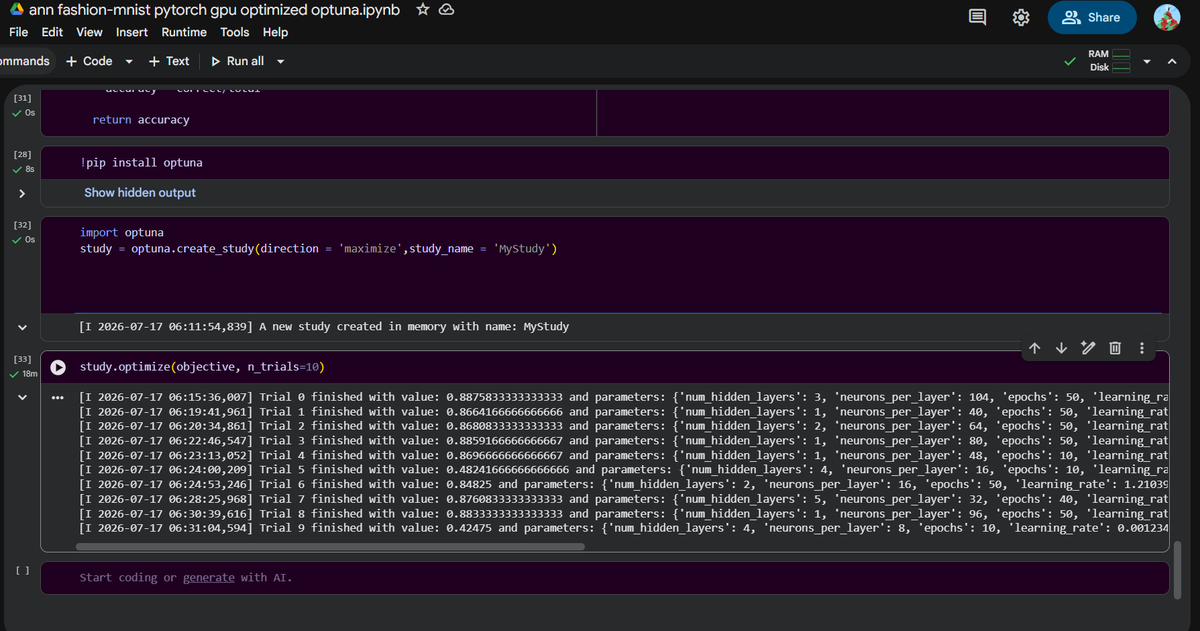The image size is (1200, 631).
Task: Click the Trial 6 finished output line
Action: coord(623,484)
